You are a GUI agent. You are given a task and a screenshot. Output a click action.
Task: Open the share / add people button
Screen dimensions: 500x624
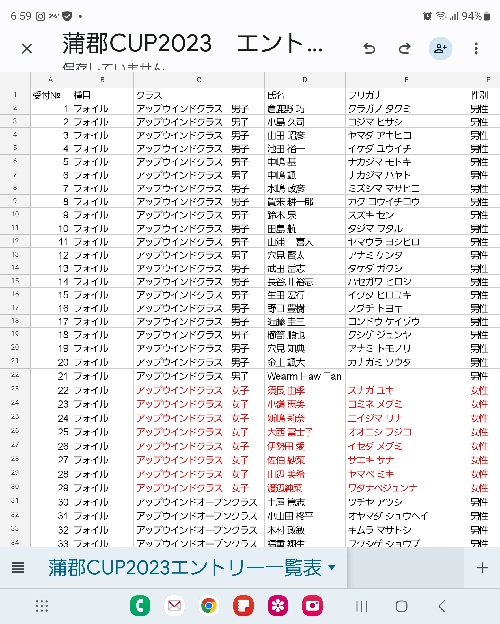click(x=440, y=49)
